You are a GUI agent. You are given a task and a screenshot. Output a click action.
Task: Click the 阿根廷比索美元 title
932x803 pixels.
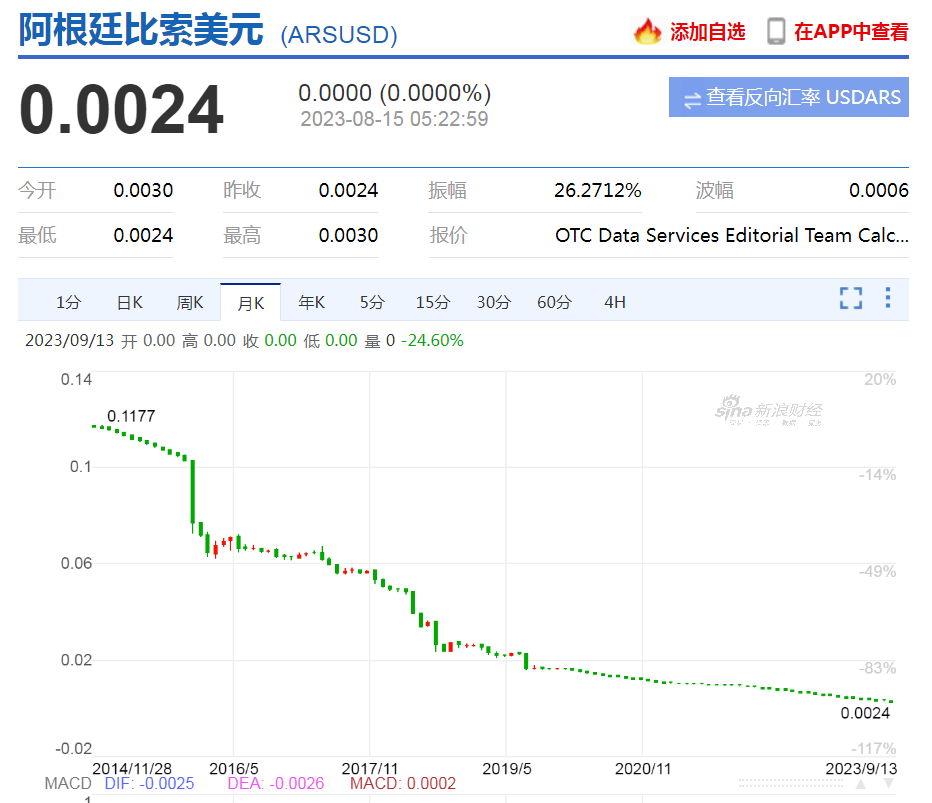141,29
